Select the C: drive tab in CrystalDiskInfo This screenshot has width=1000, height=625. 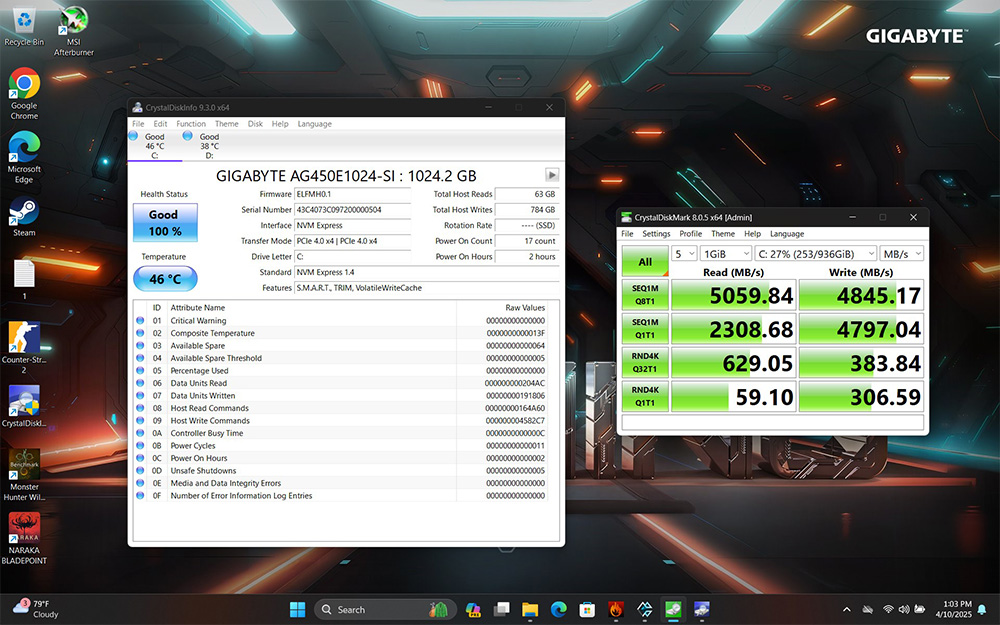pyautogui.click(x=154, y=145)
